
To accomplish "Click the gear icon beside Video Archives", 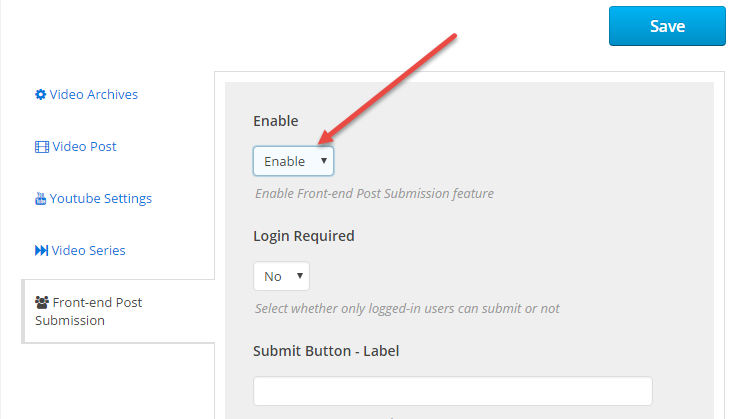I will [41, 95].
